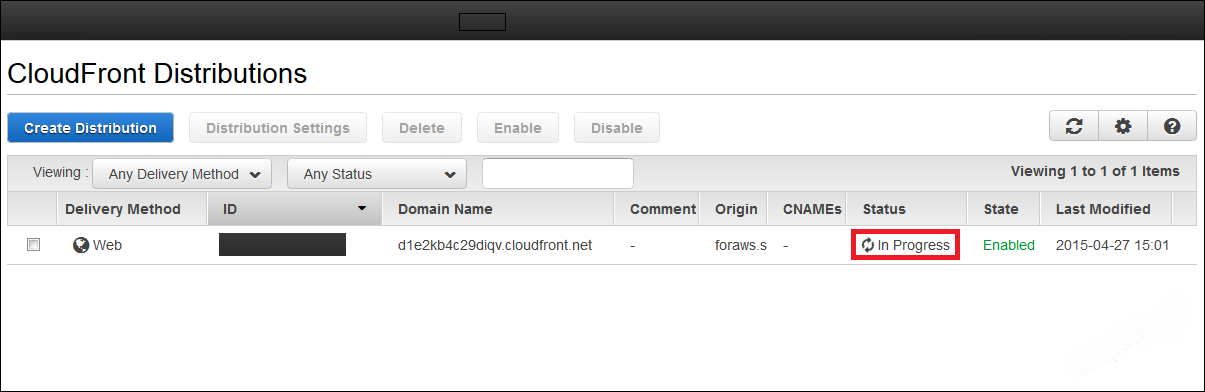
Task: Sort by Delivery Method column header
Action: click(x=123, y=209)
